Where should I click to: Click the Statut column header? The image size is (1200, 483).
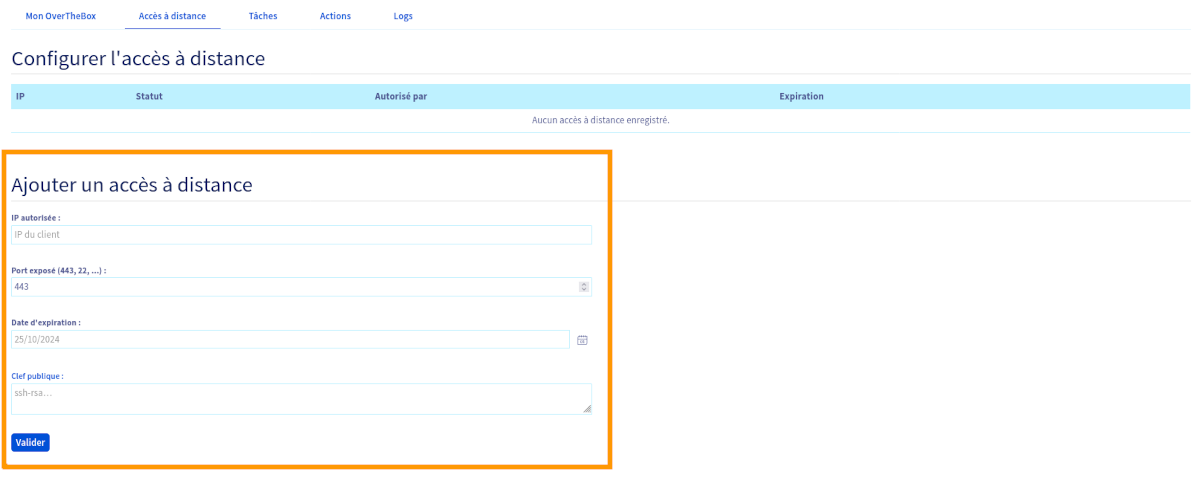pos(149,97)
